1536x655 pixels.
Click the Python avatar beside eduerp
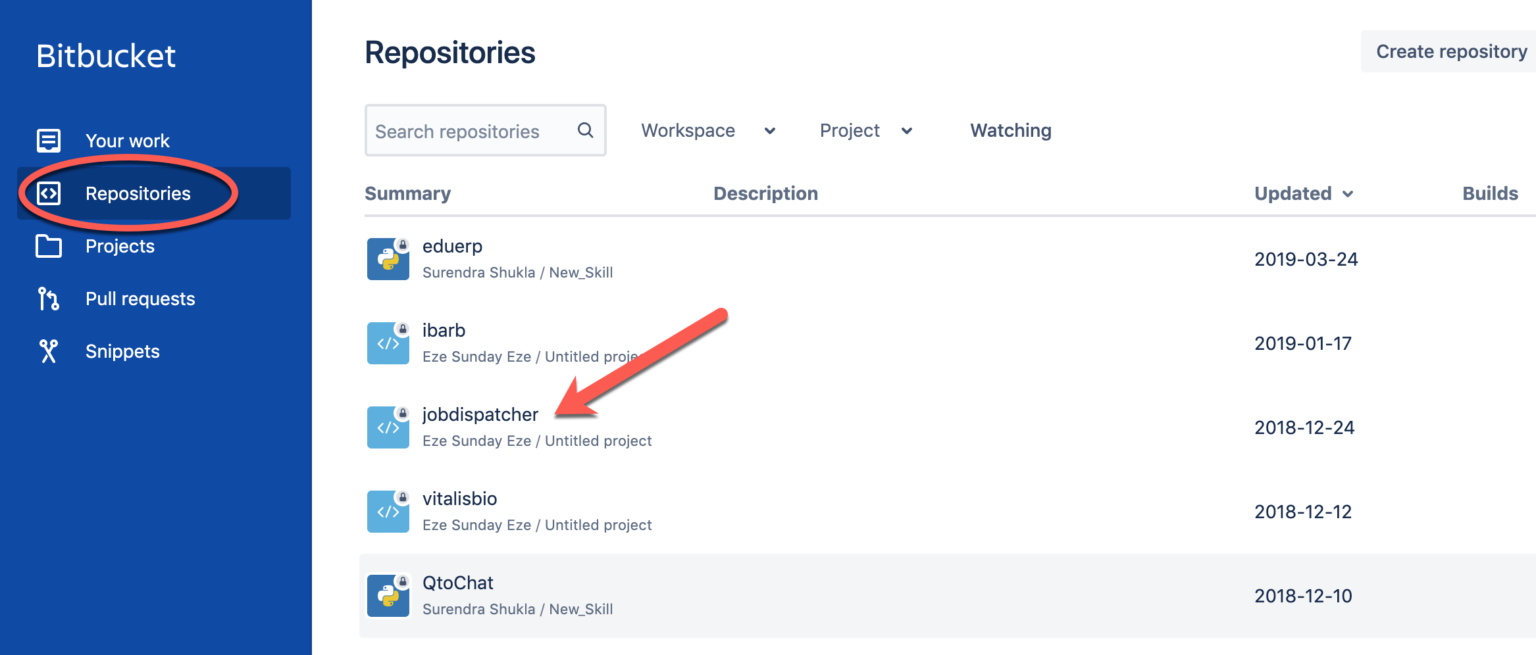pos(388,259)
